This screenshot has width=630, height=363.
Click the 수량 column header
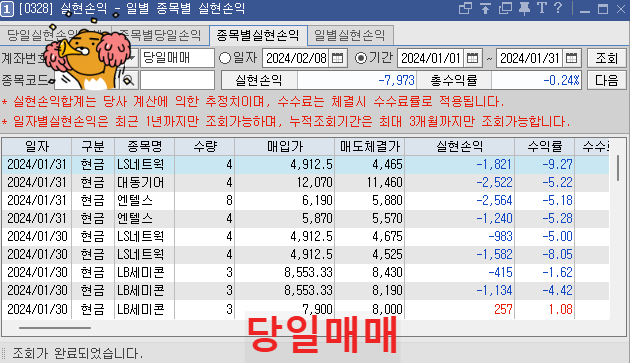205,147
